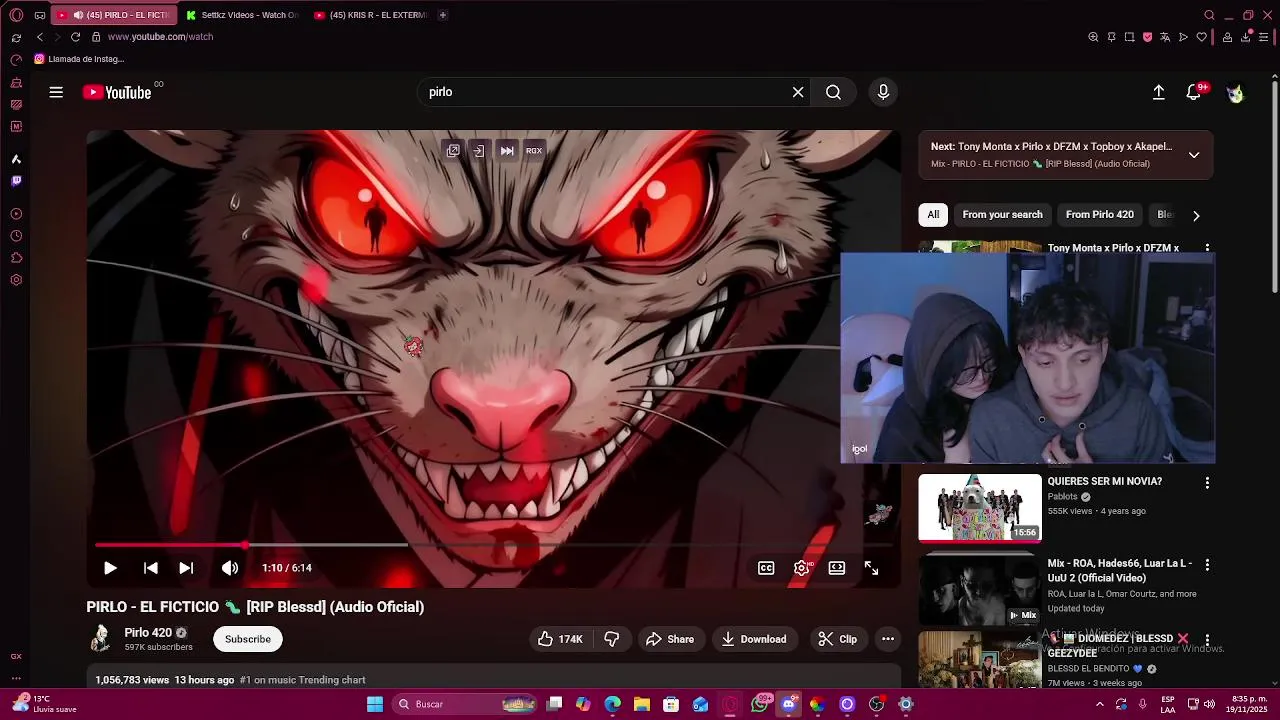This screenshot has height=720, width=1280.
Task: Add page to bookmarks with heart
Action: click(x=1201, y=37)
